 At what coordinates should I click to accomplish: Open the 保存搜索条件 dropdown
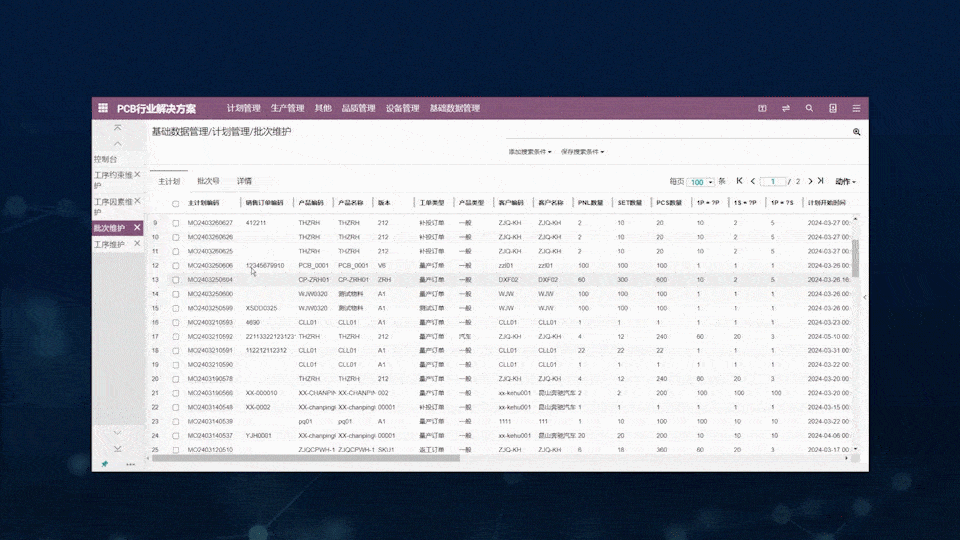click(x=582, y=152)
